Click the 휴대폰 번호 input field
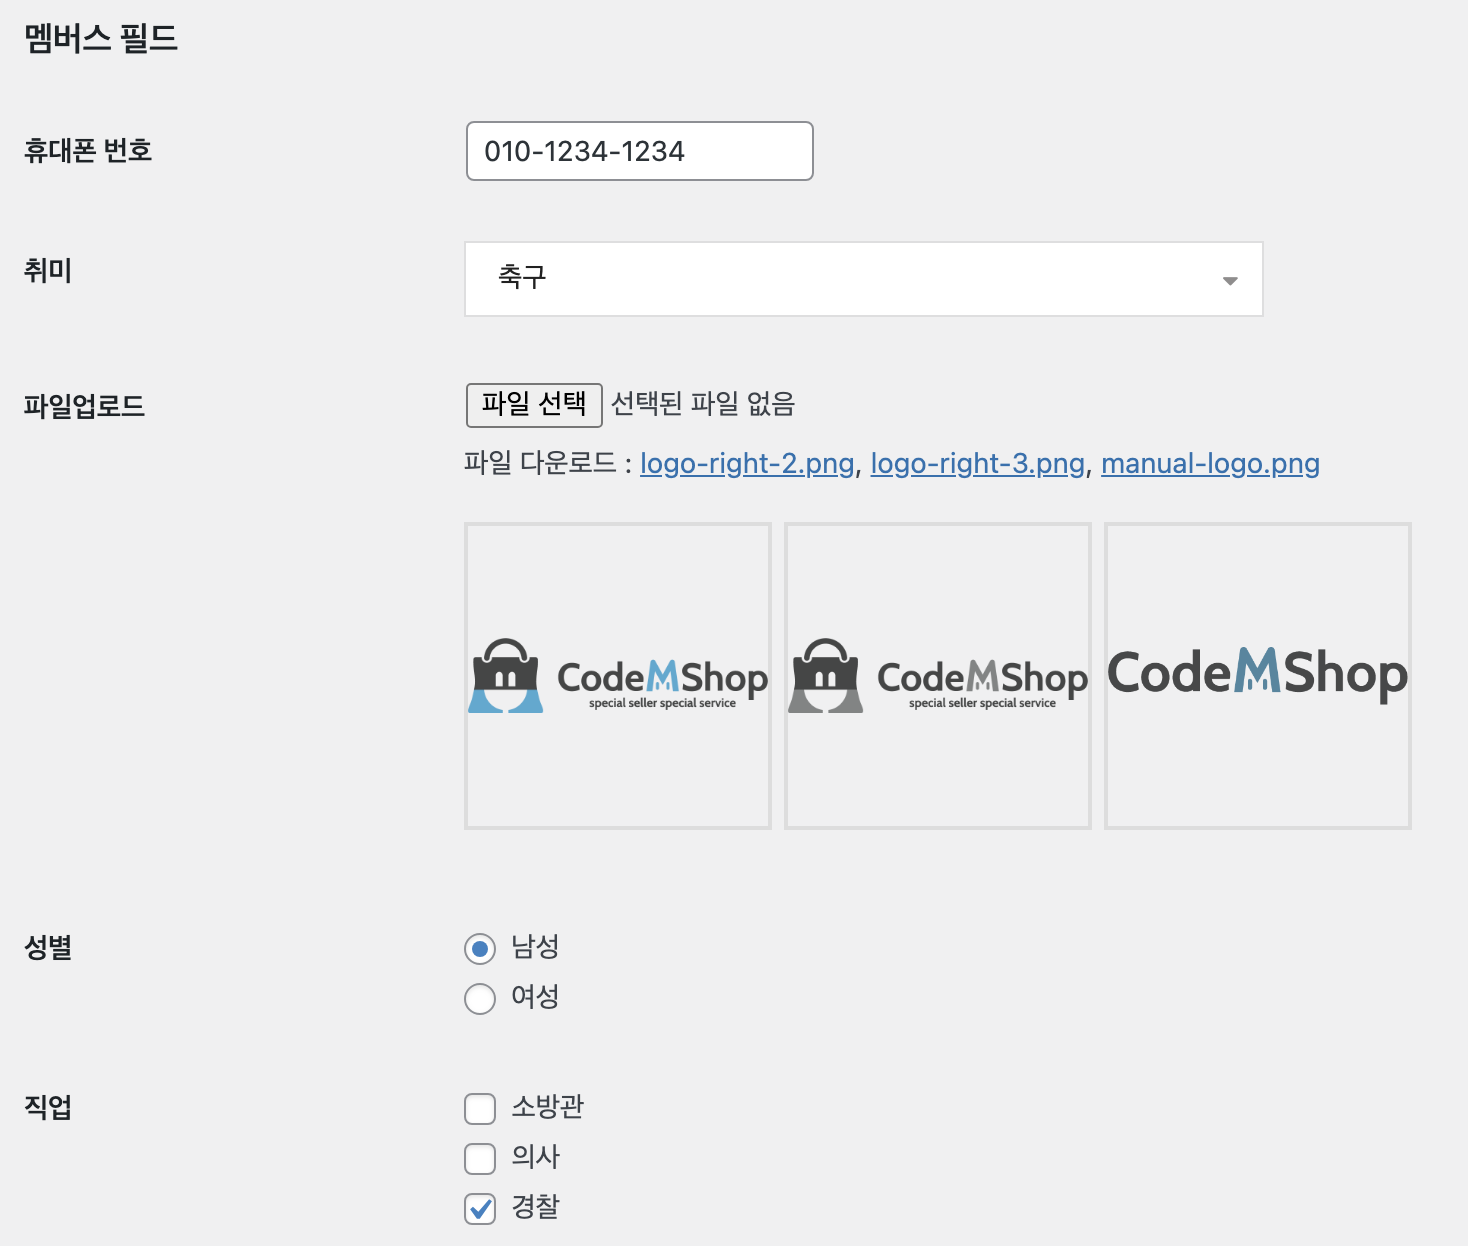This screenshot has height=1246, width=1468. (x=639, y=151)
